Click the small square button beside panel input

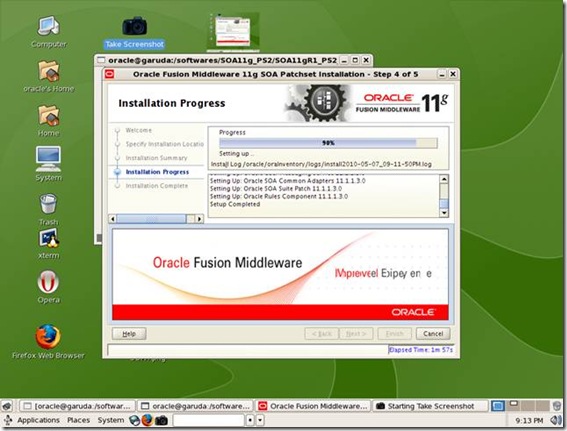coord(250,420)
